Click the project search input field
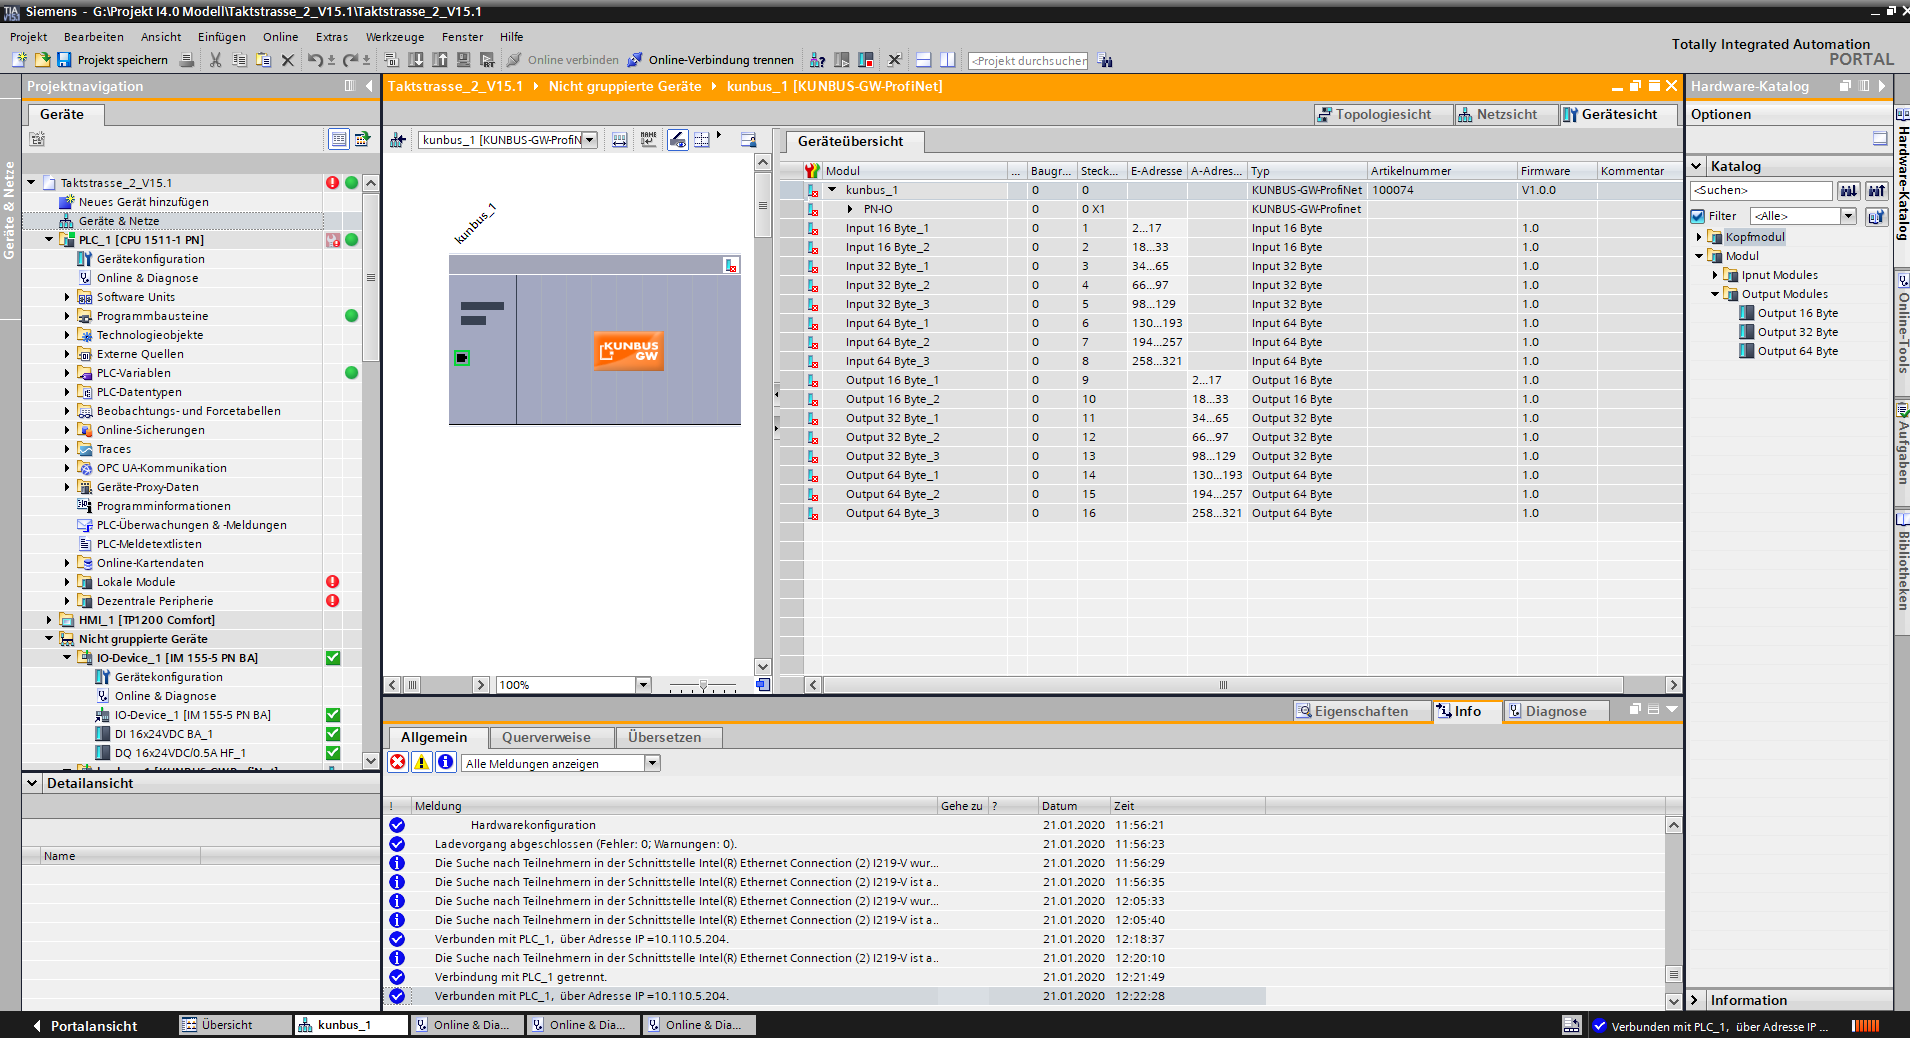Screen dimensions: 1910x1038 pyautogui.click(x=1028, y=60)
